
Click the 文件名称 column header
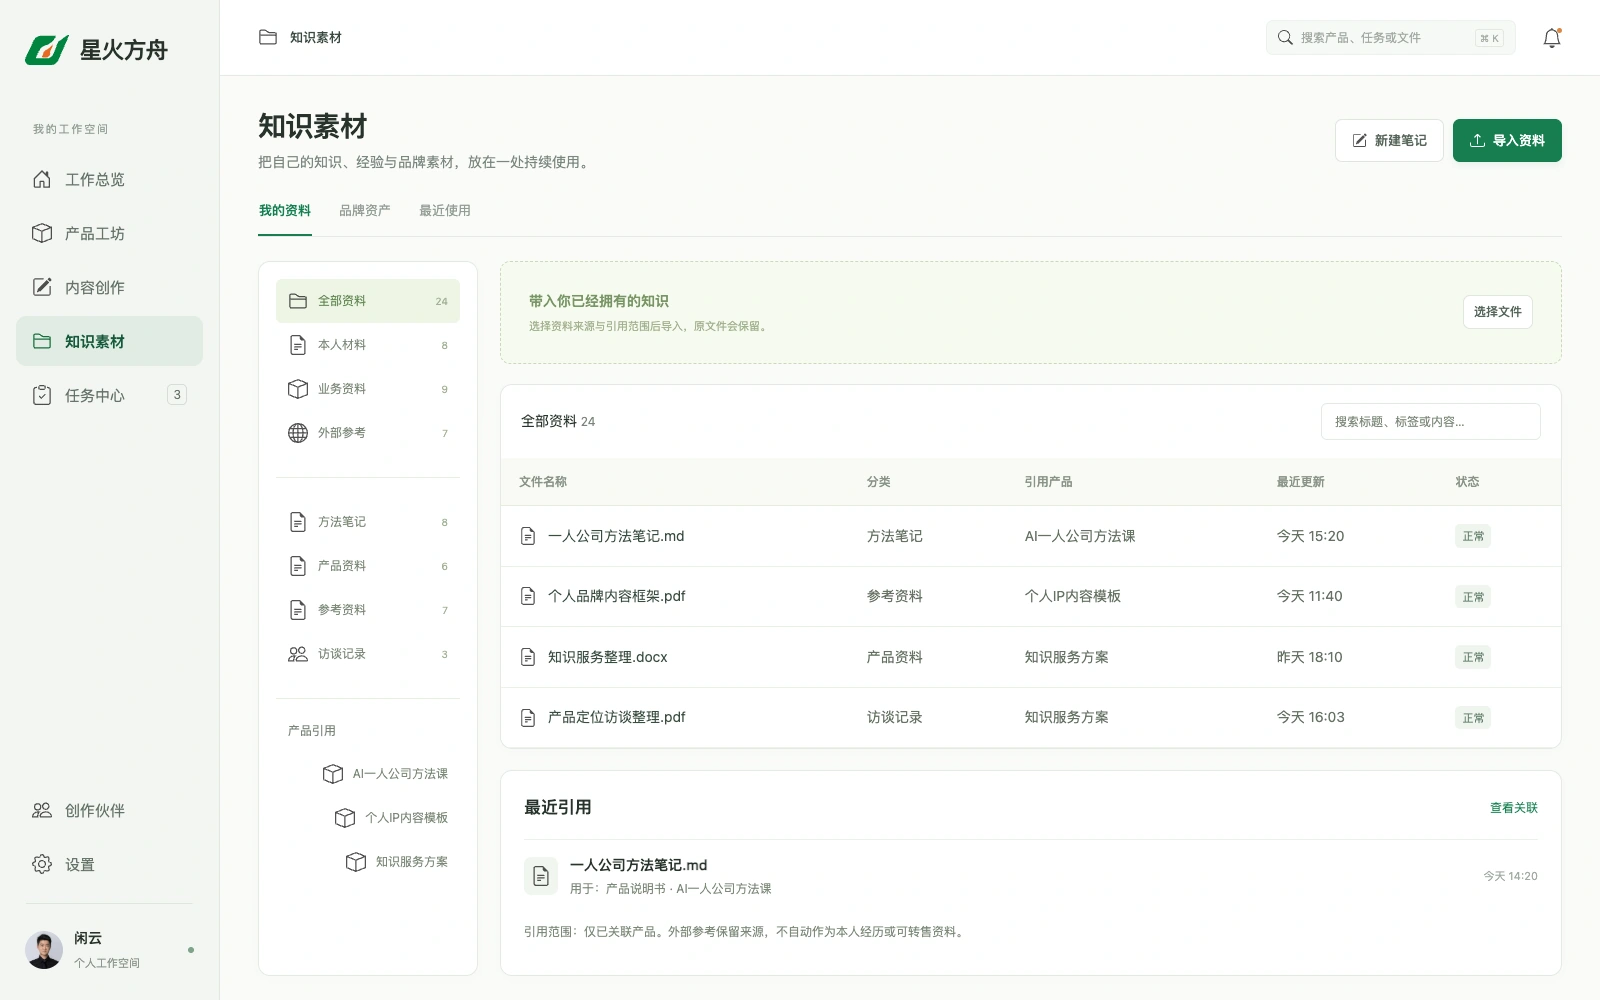(x=543, y=482)
